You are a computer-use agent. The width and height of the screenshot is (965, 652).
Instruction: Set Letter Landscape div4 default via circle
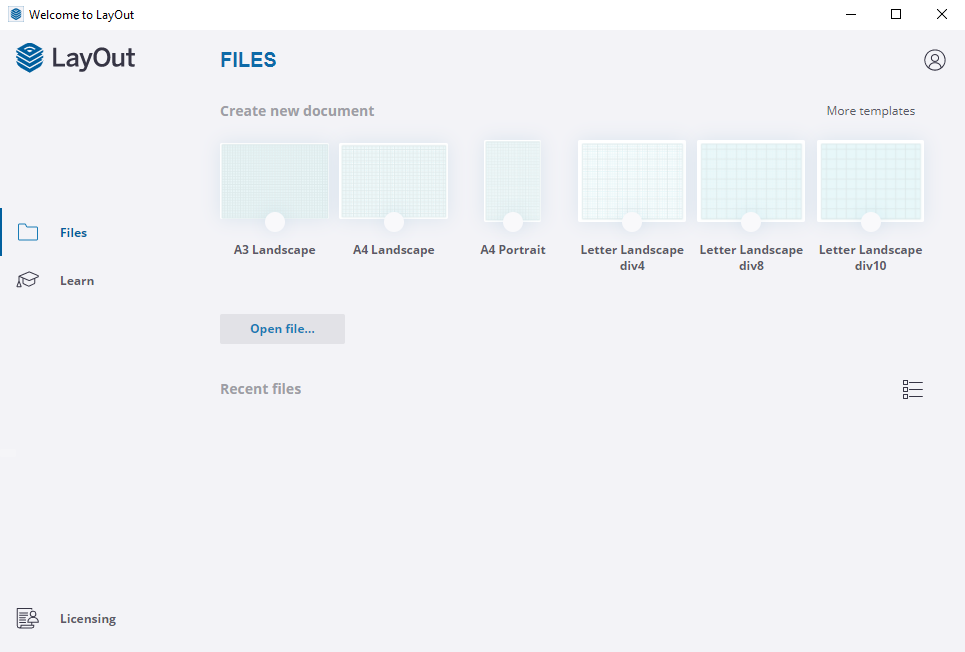click(x=632, y=222)
